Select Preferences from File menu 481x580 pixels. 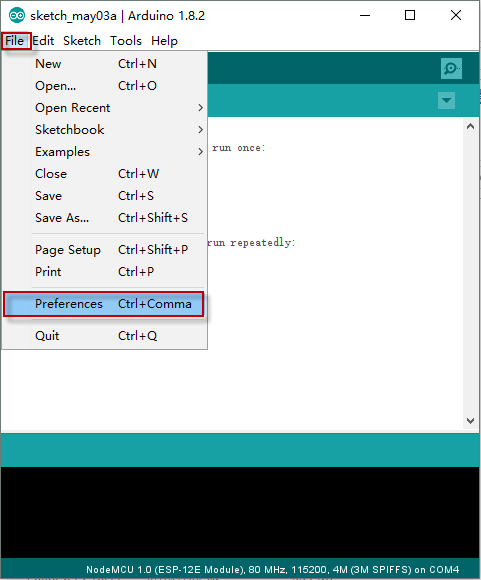[x=104, y=304]
